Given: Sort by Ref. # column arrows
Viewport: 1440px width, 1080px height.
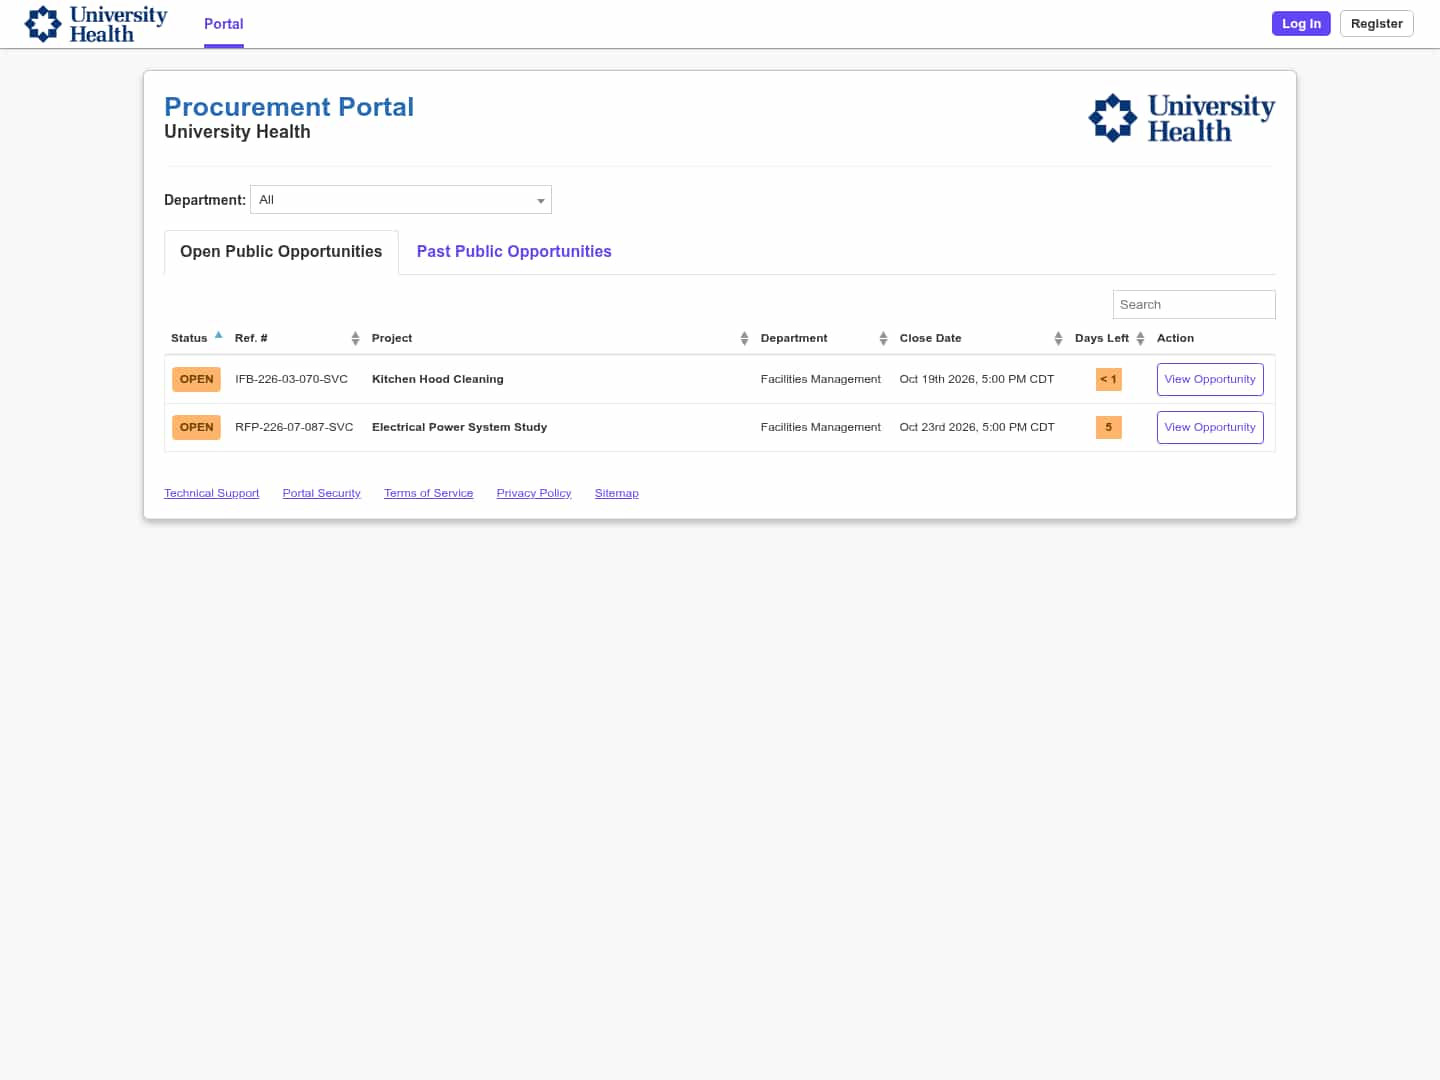Looking at the screenshot, I should 355,339.
